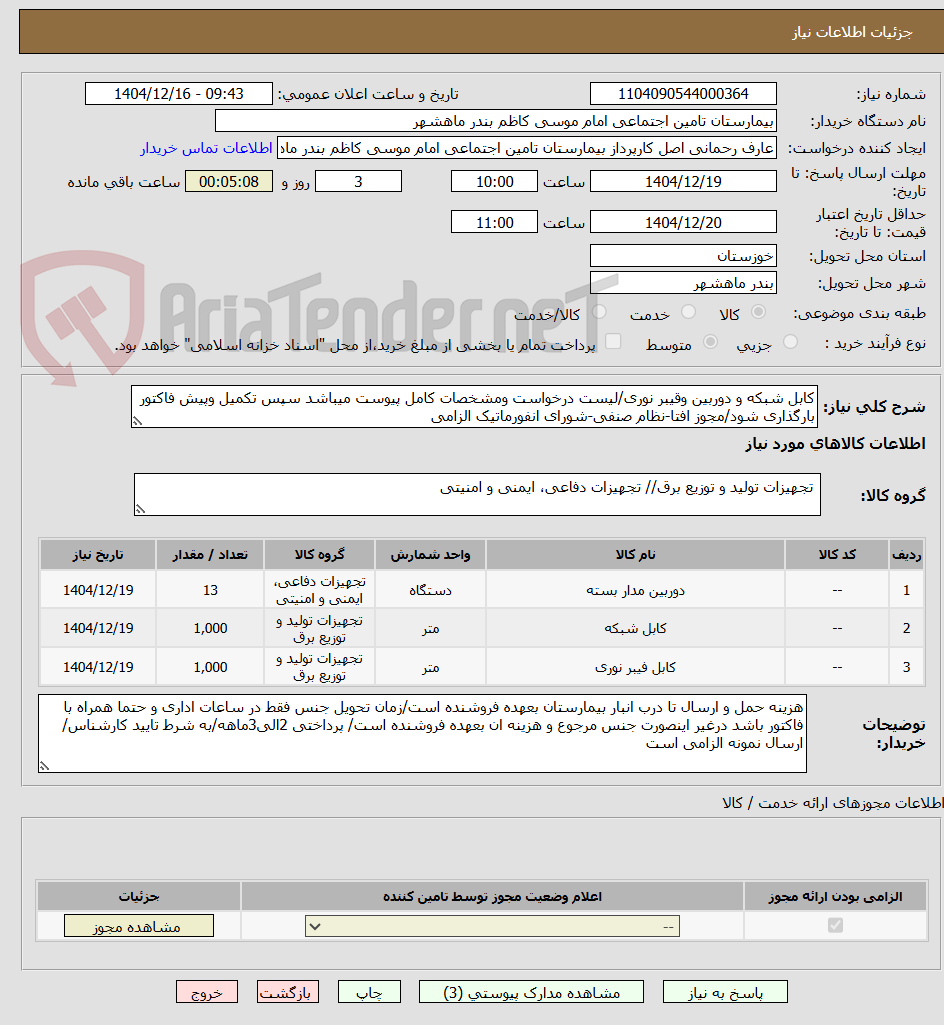Click the استان محل تحویل field خوزستان
Screen dimensions: 944x1025
point(683,256)
